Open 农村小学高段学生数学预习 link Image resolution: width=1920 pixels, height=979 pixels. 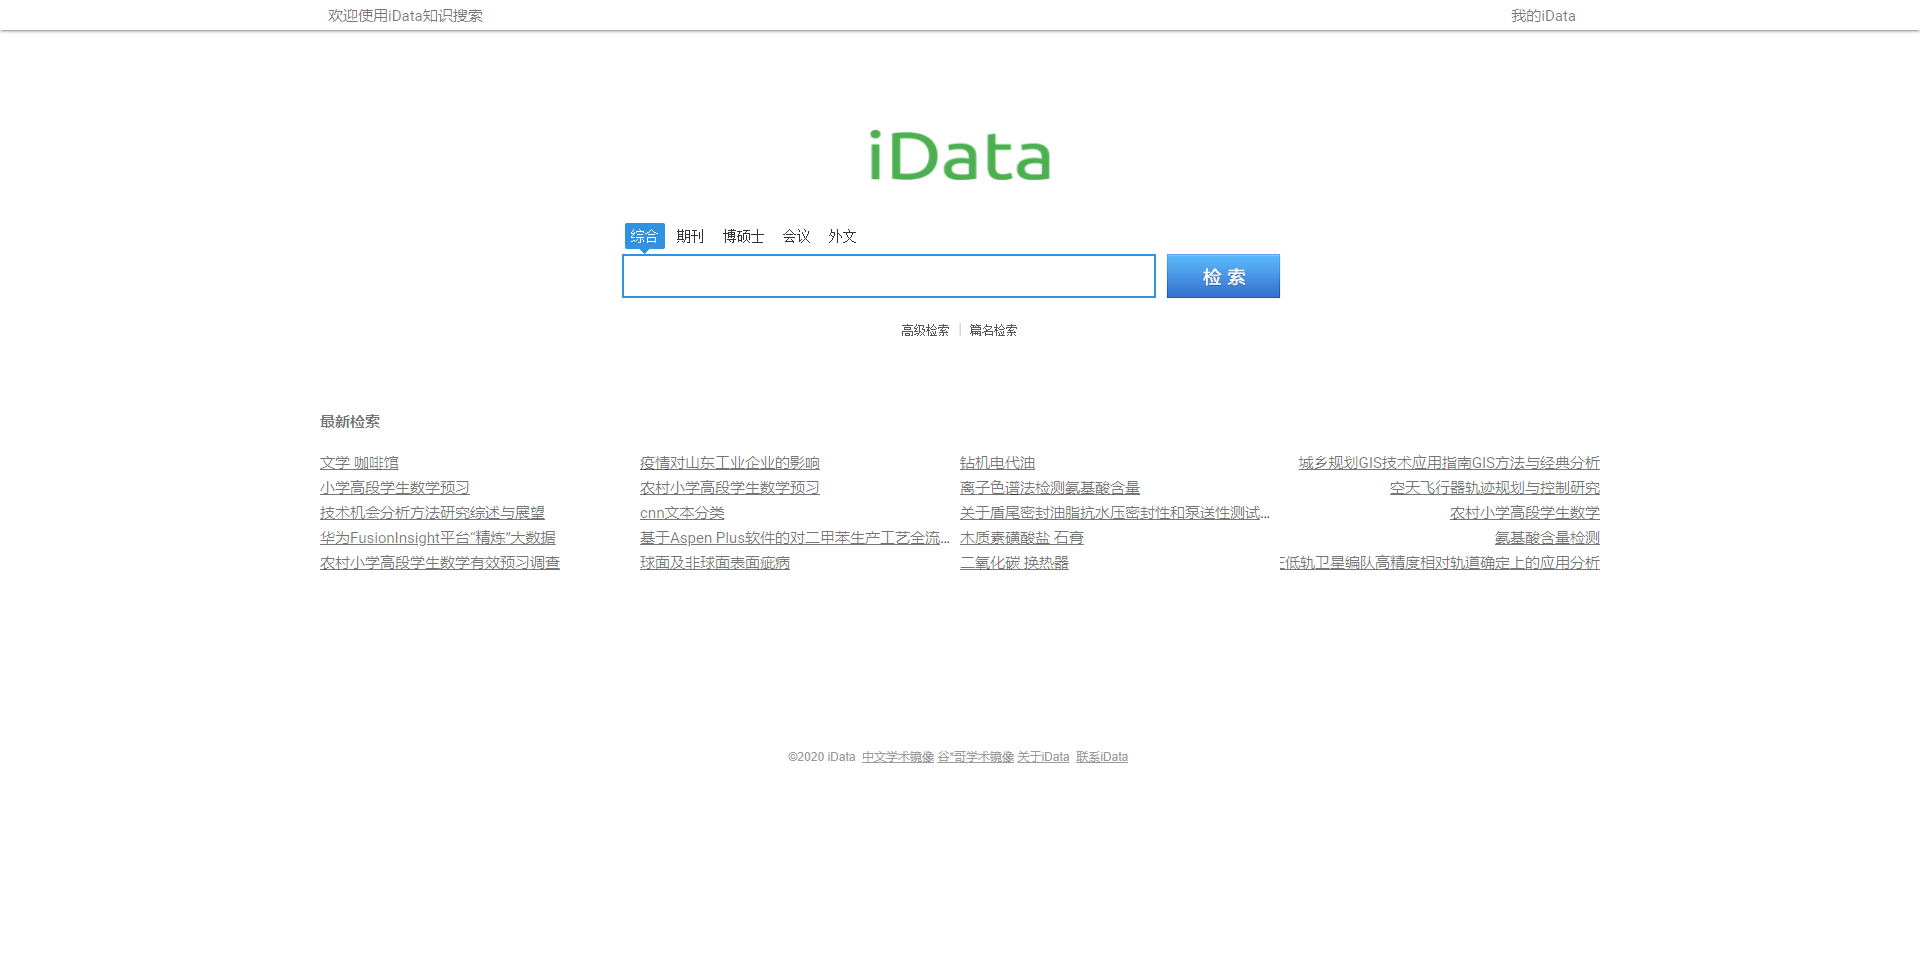coord(730,488)
